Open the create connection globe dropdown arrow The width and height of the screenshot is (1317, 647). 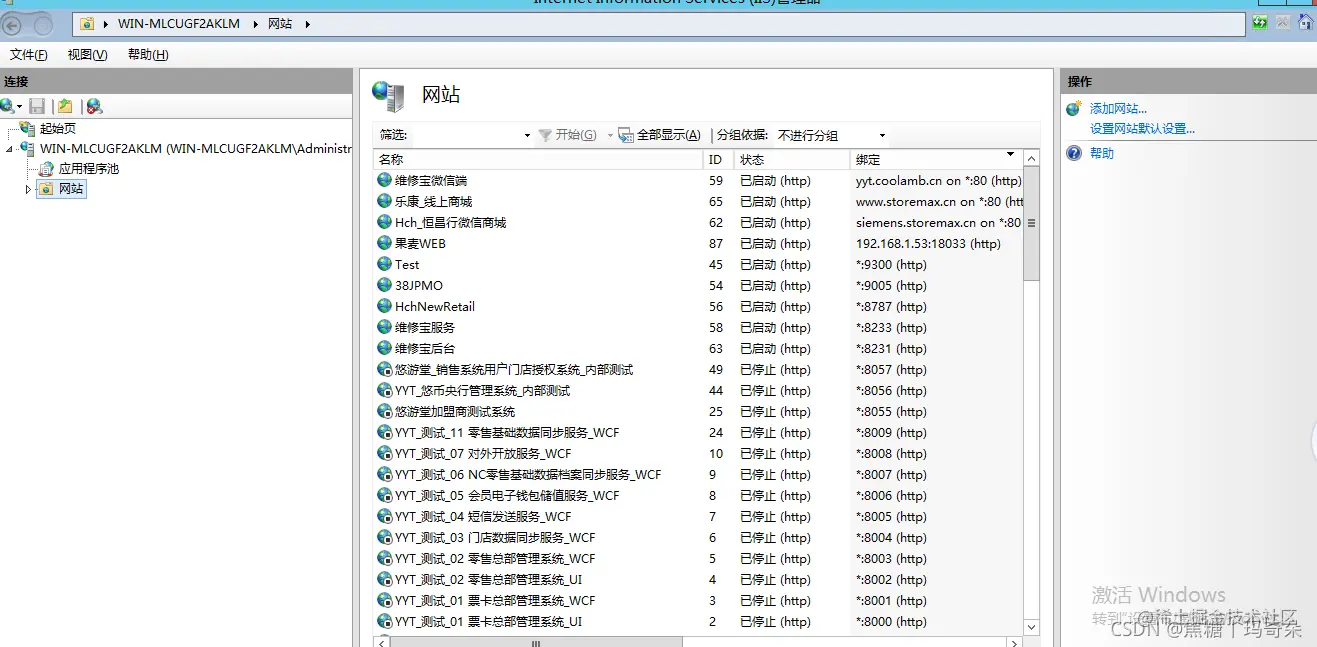(19, 107)
